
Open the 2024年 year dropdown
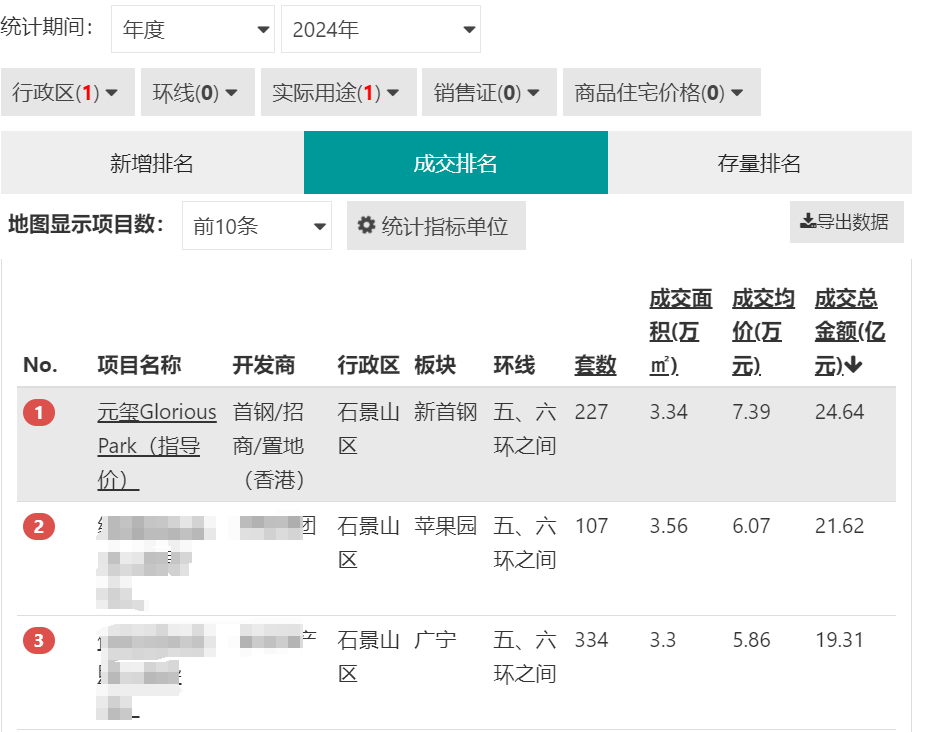[381, 29]
